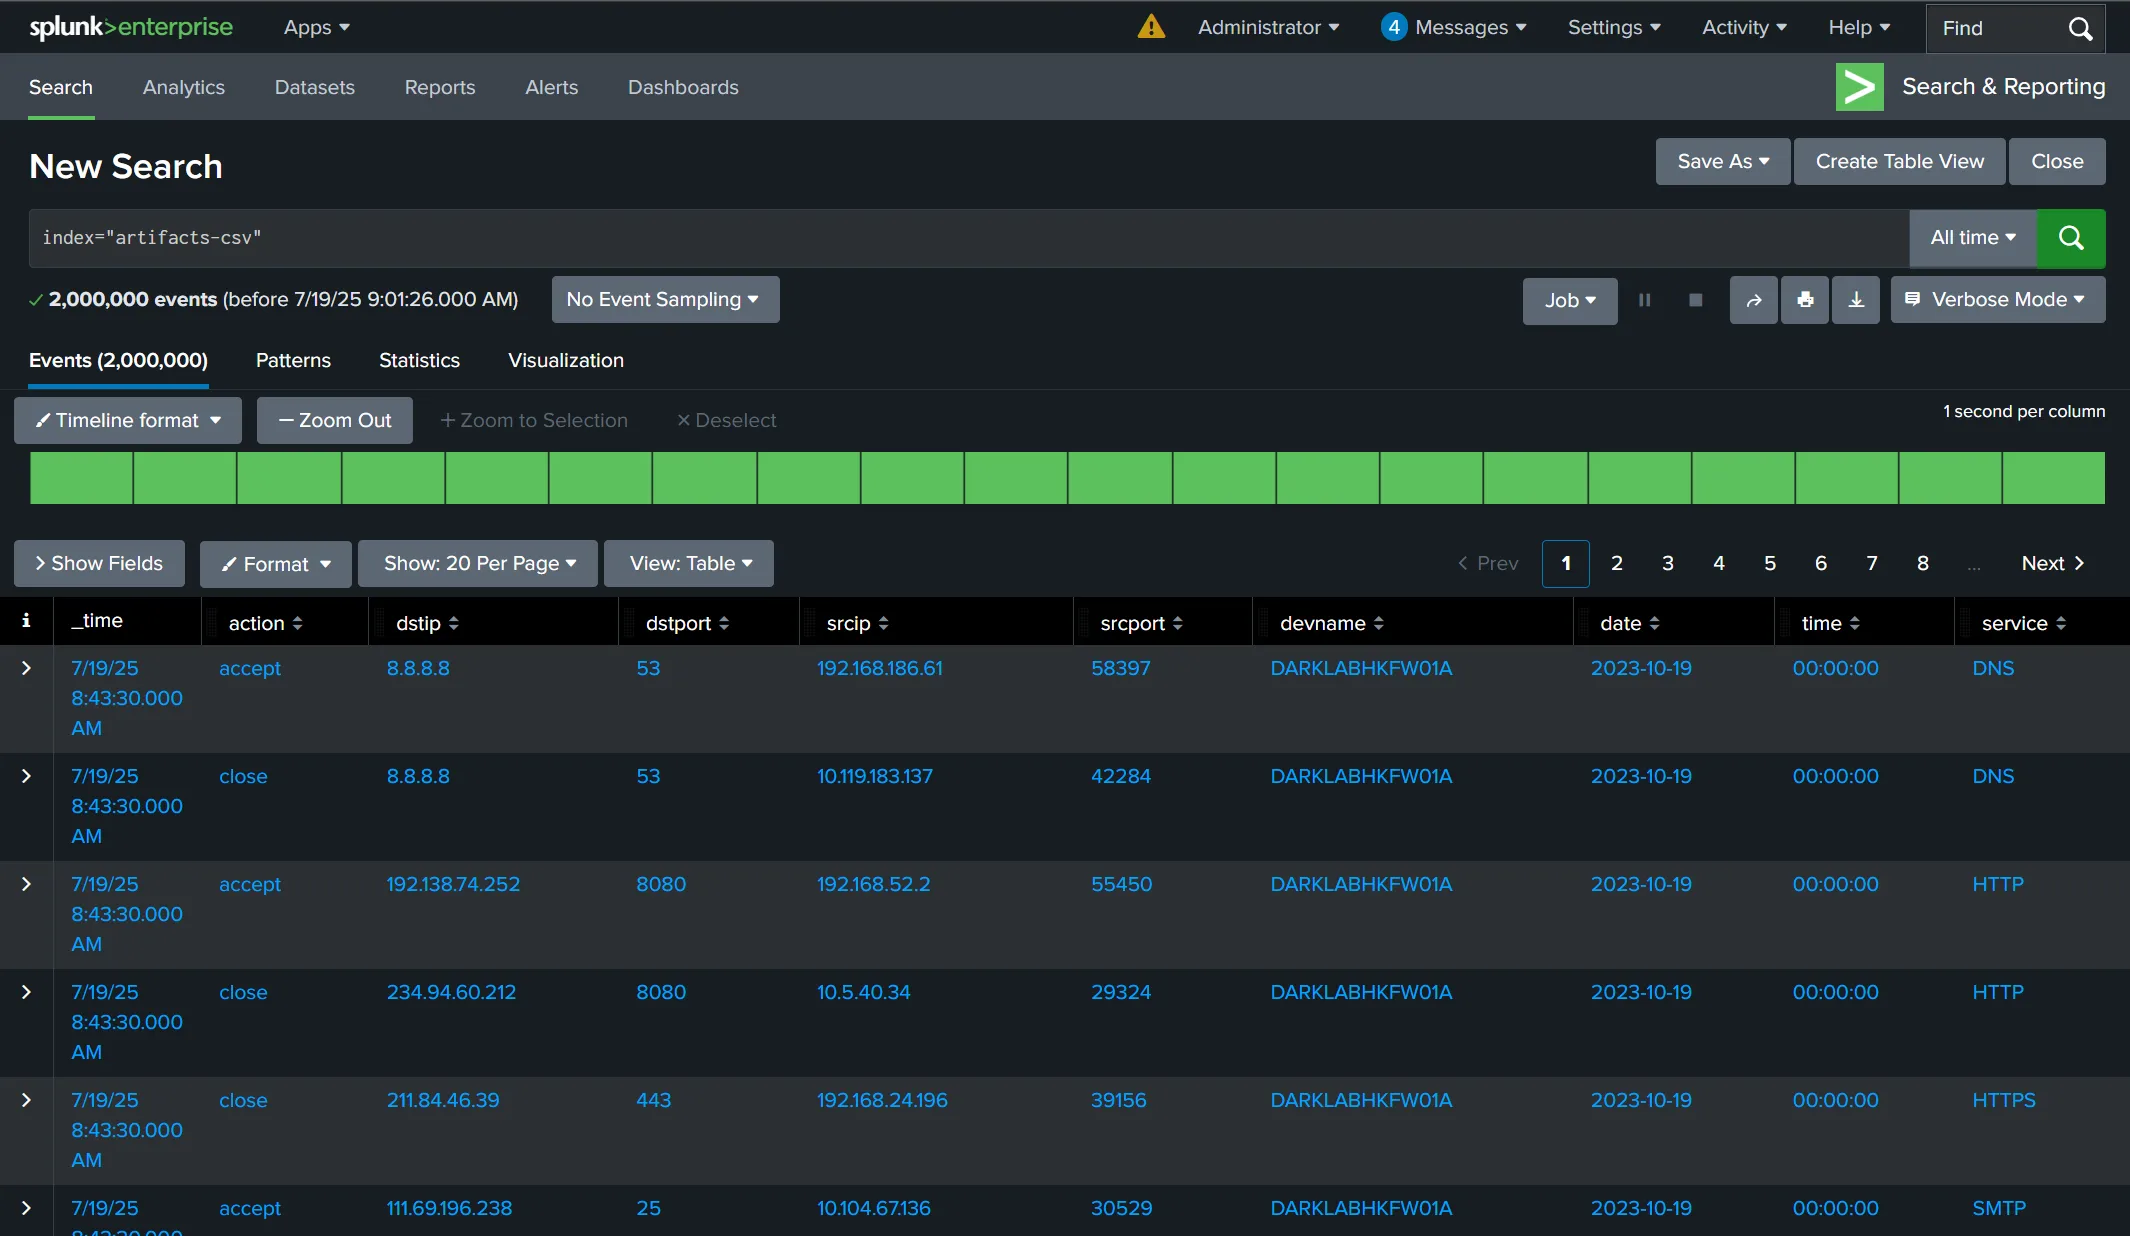2130x1236 pixels.
Task: Expand event row with dstip 111.69.196.238
Action: [26, 1208]
